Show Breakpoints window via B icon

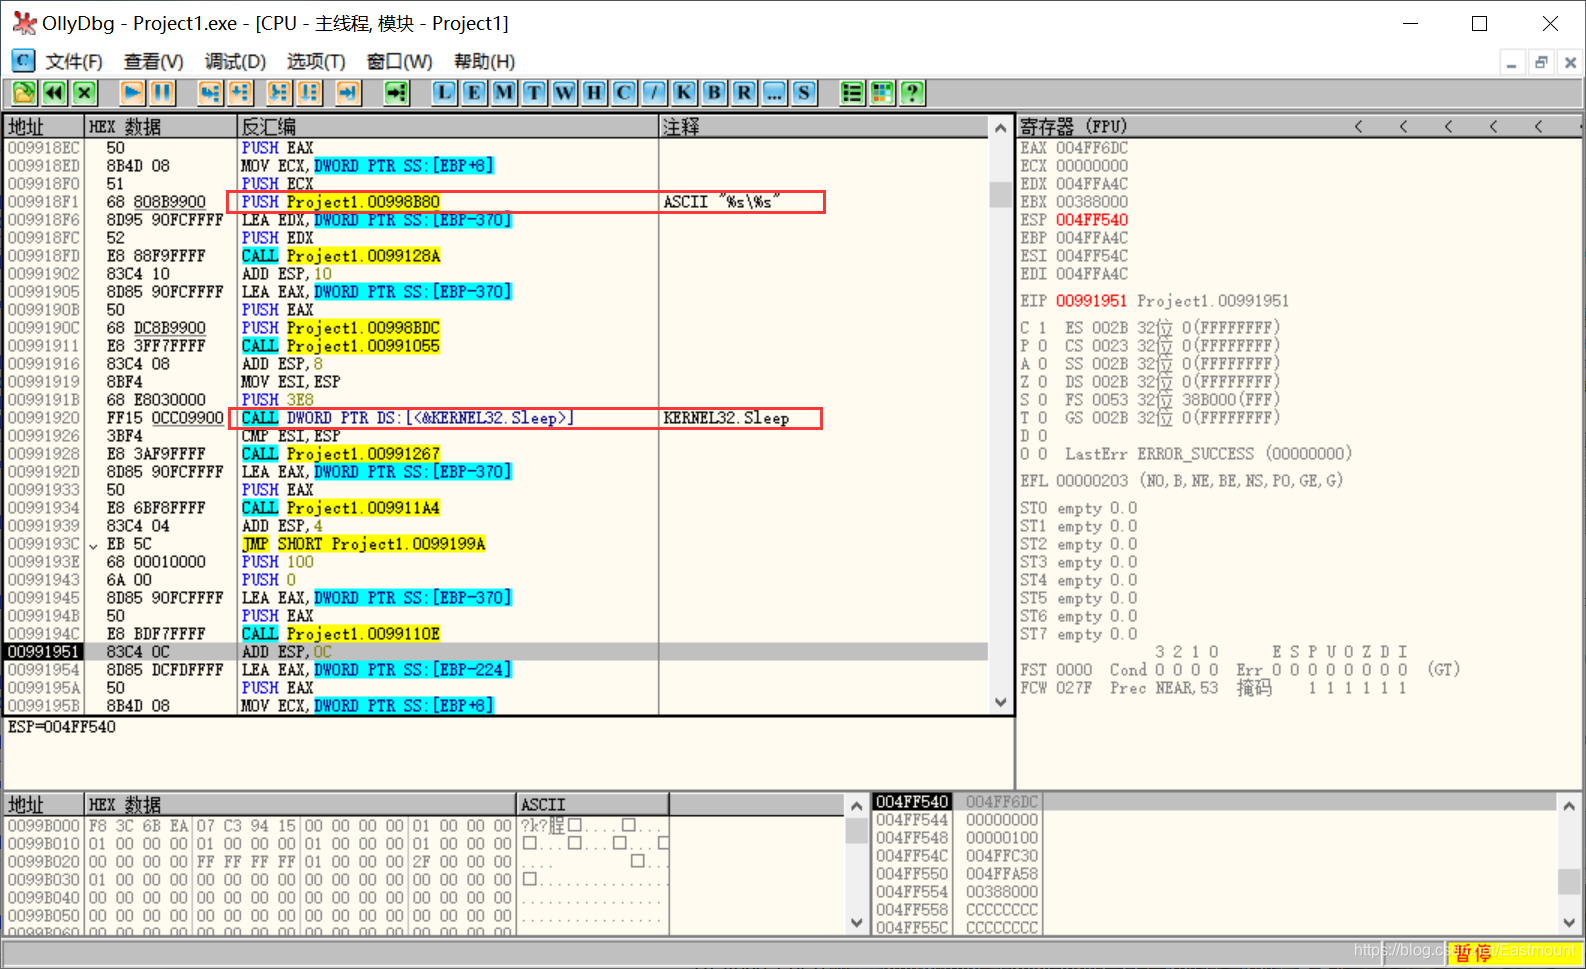(x=714, y=93)
